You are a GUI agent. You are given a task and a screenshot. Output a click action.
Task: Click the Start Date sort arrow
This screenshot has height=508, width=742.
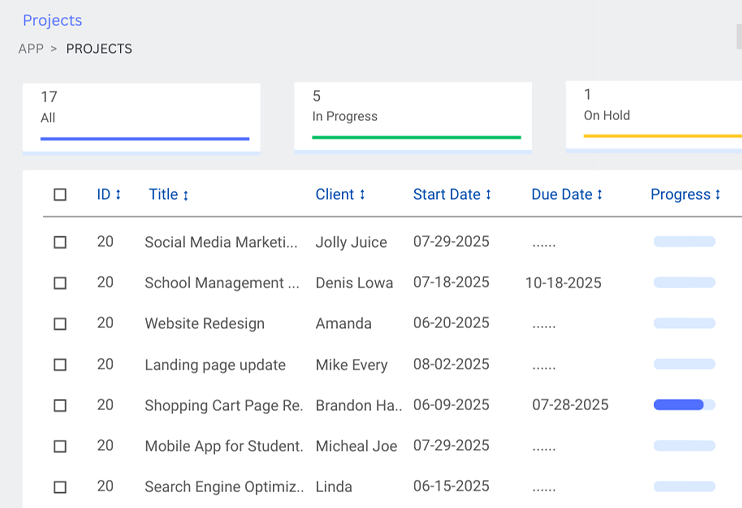tap(488, 195)
